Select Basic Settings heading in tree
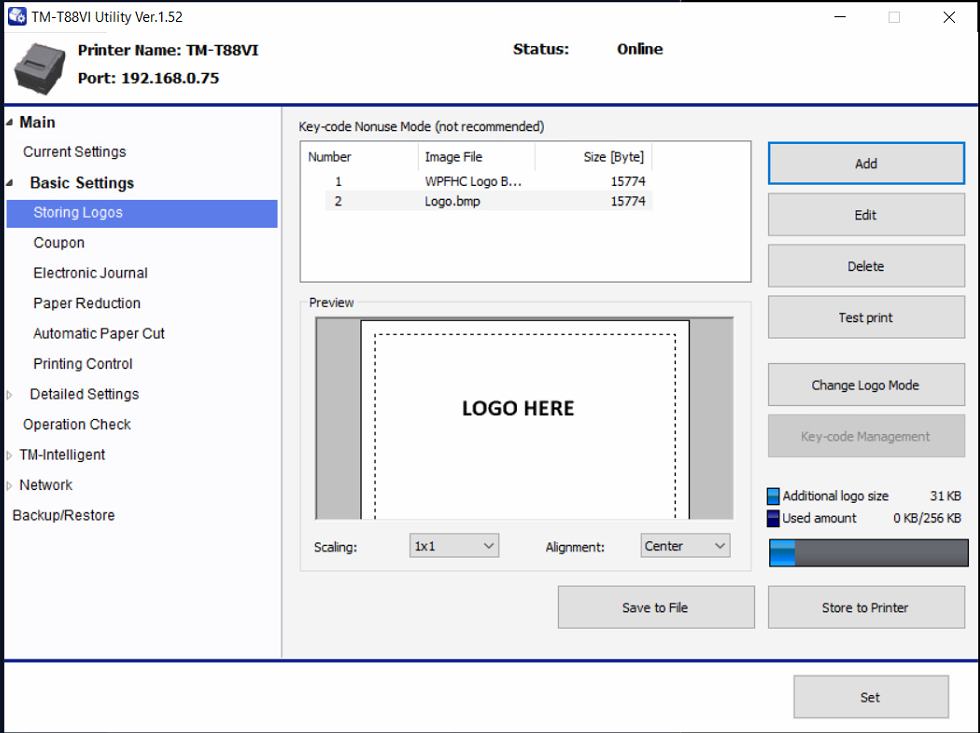The width and height of the screenshot is (980, 733). [x=82, y=183]
